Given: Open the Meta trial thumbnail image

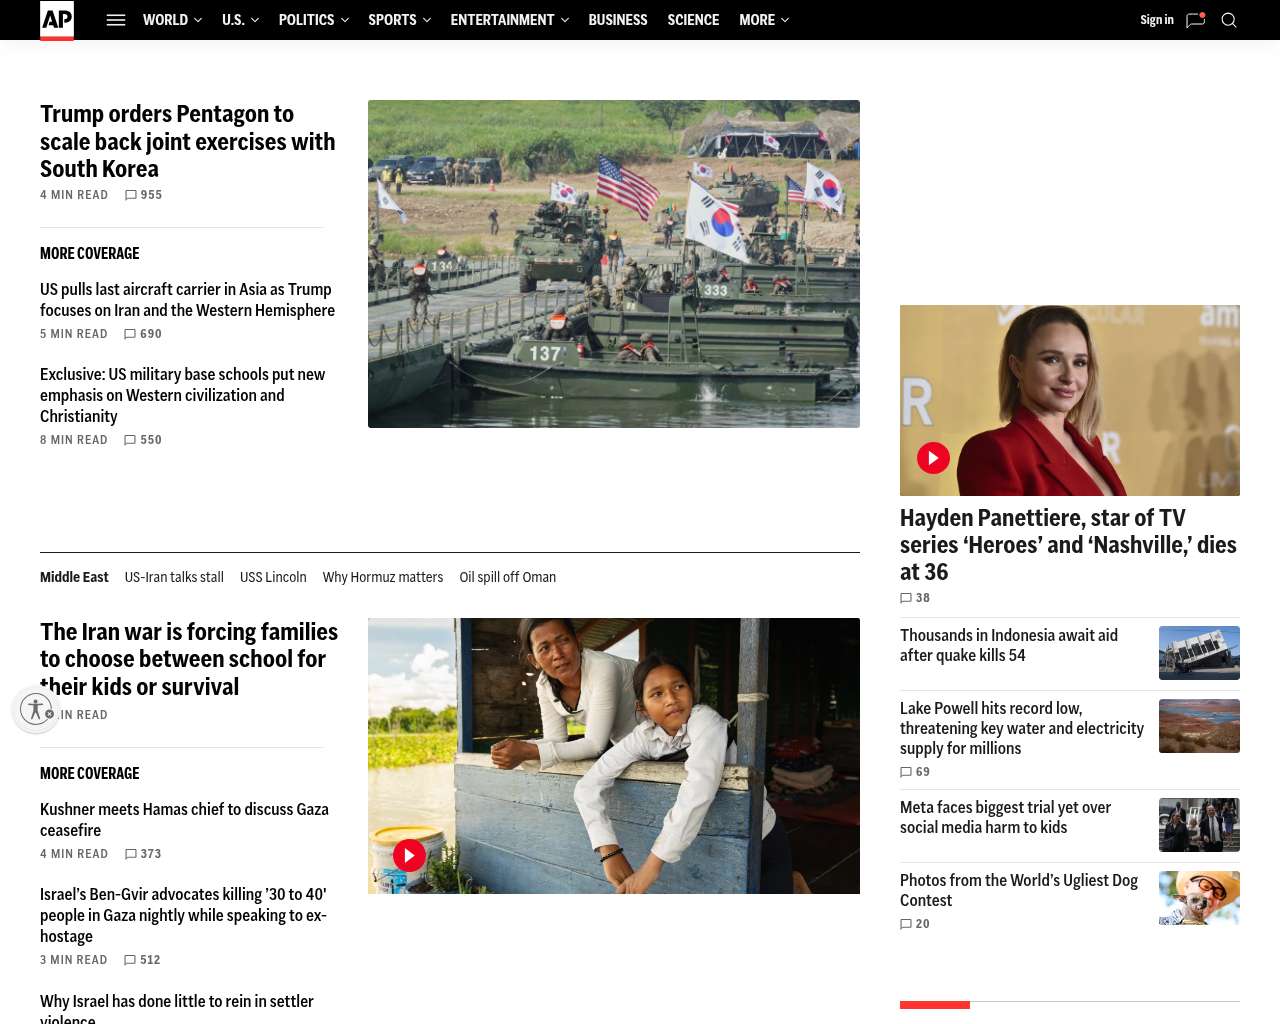Looking at the screenshot, I should pyautogui.click(x=1199, y=825).
